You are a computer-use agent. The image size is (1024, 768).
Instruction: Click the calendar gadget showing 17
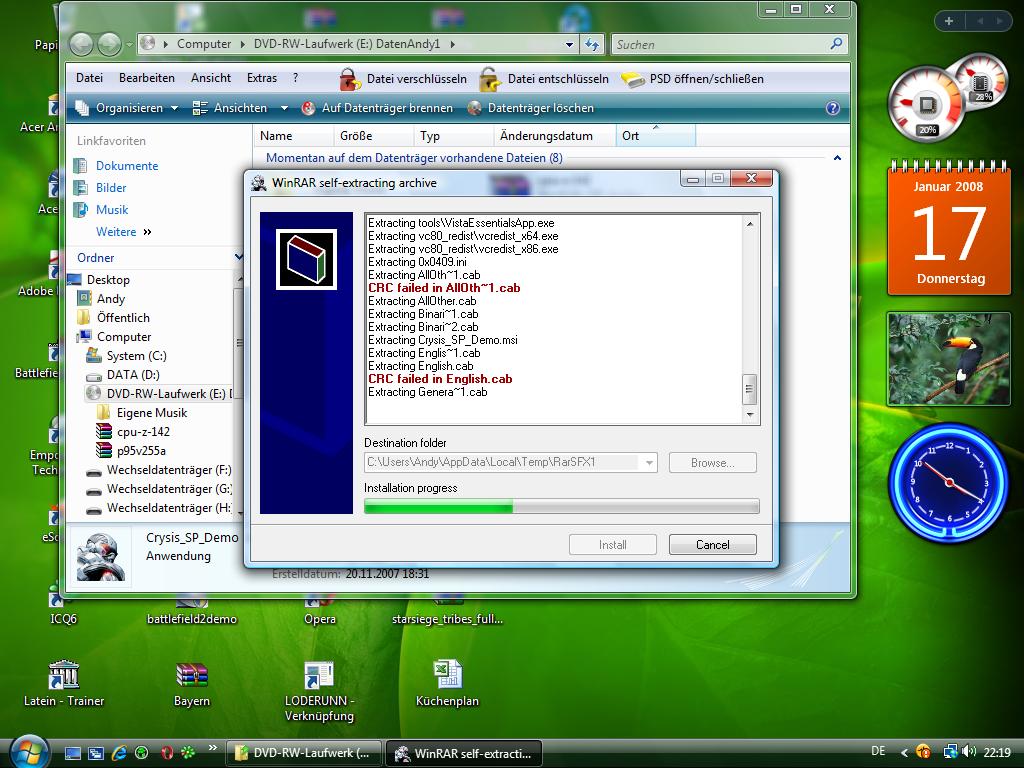click(x=949, y=229)
